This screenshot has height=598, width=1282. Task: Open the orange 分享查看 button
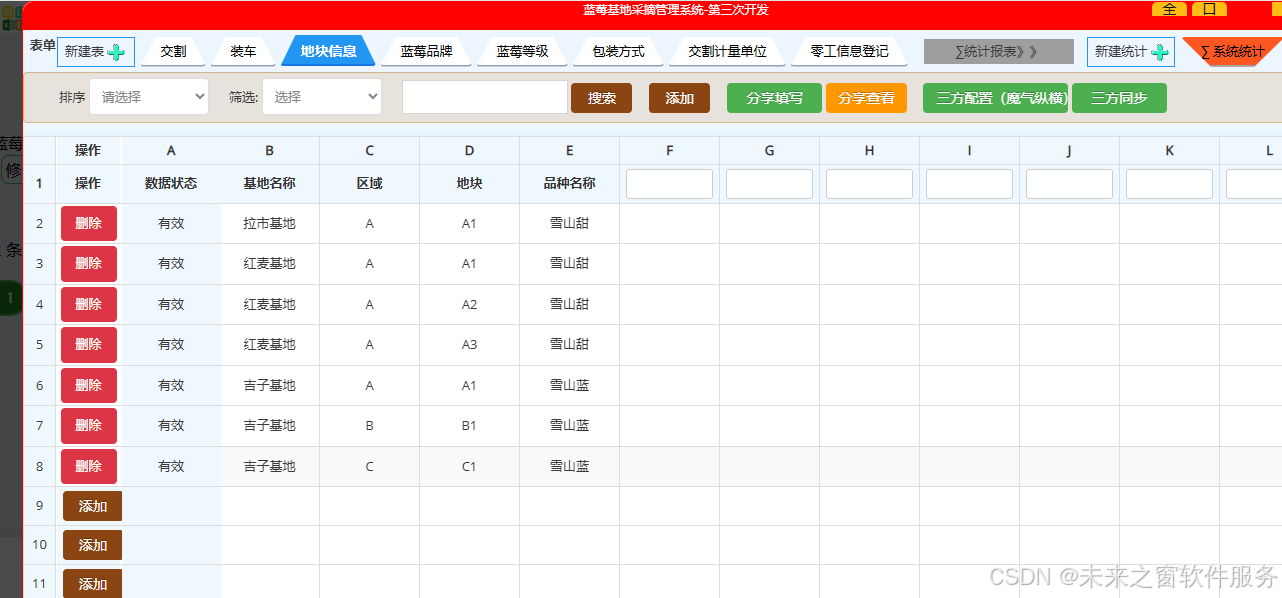pos(866,98)
